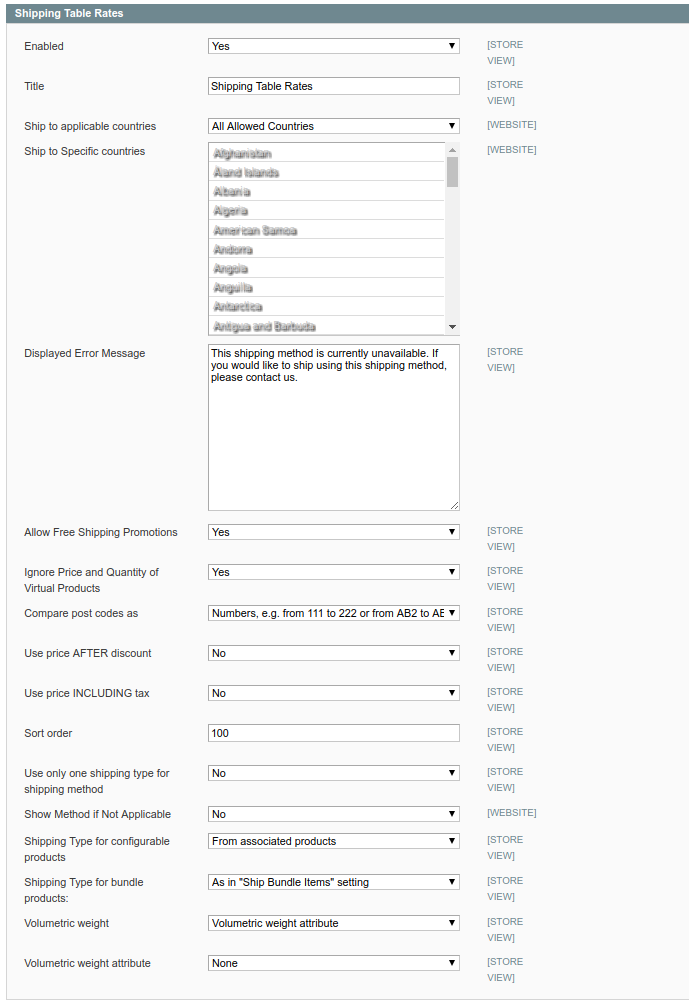Click the Title input field
Screen dimensions: 689x1000
point(333,86)
